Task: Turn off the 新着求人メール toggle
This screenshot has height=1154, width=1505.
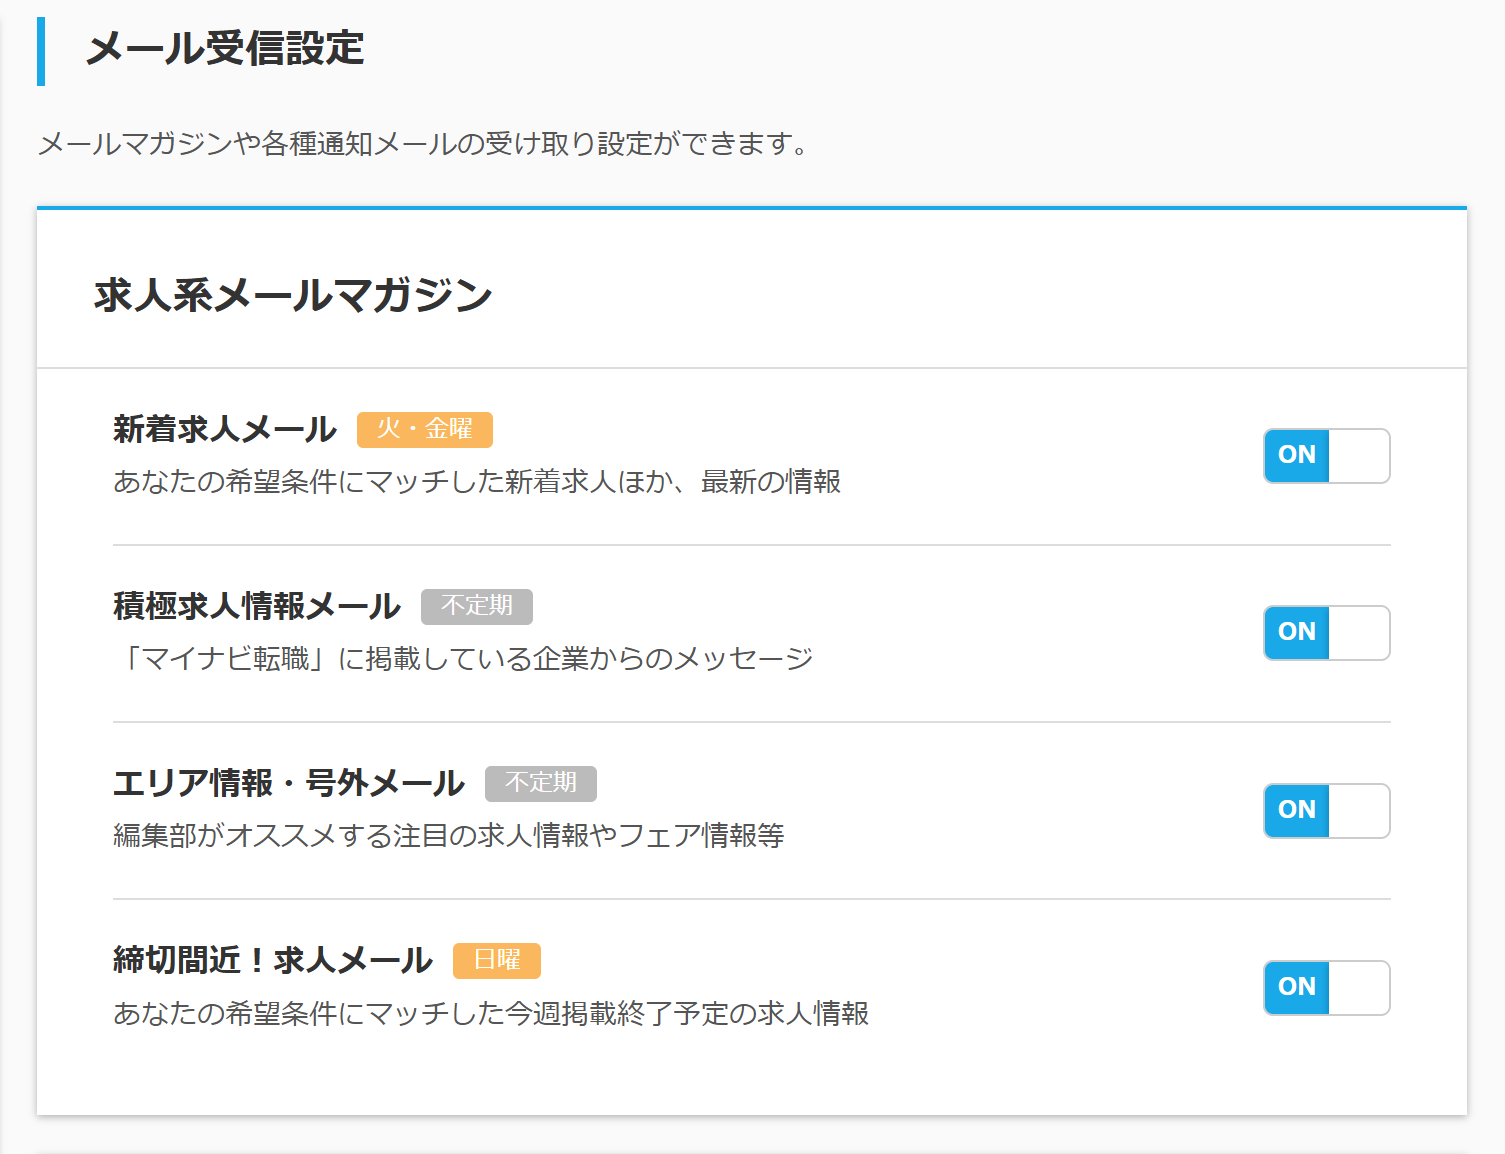Action: 1358,455
